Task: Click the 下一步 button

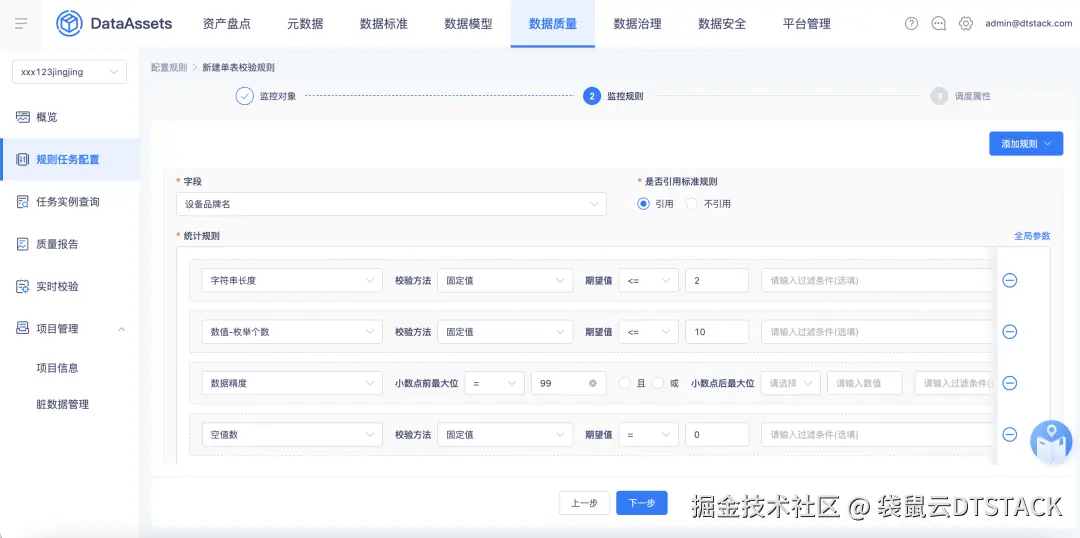Action: pos(642,503)
